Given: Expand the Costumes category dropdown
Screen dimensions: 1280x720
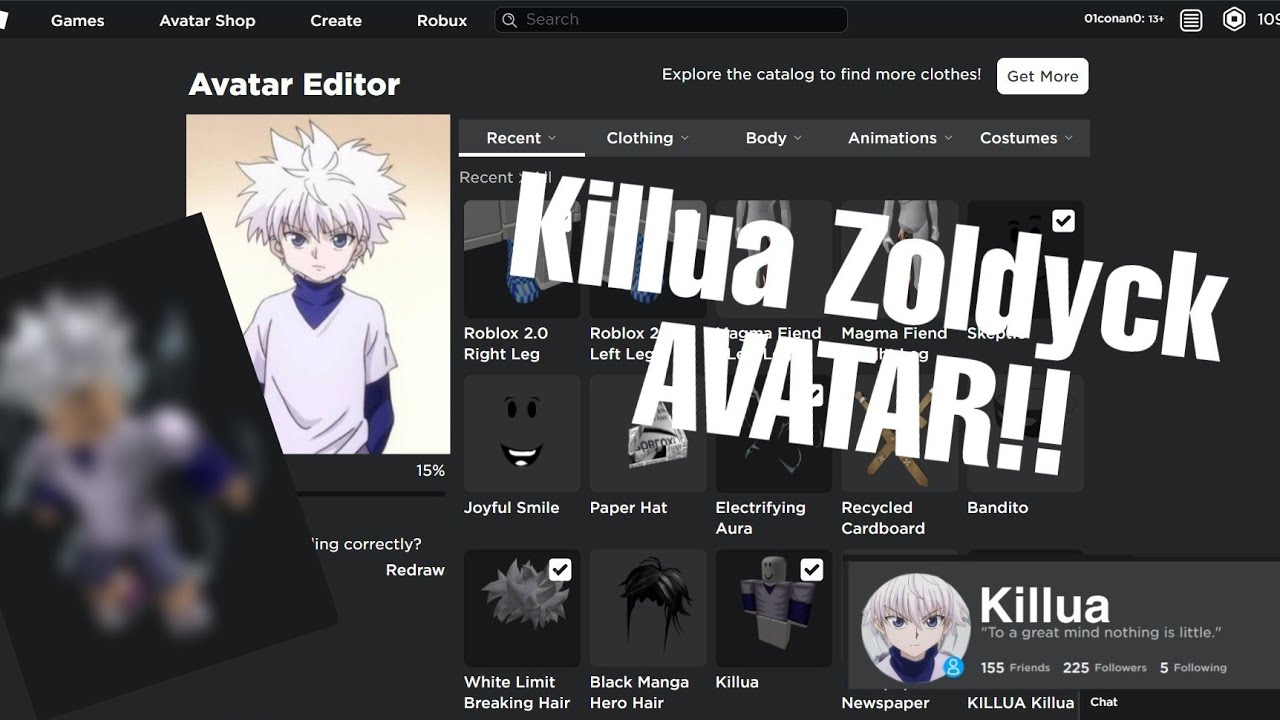Looking at the screenshot, I should point(1026,138).
